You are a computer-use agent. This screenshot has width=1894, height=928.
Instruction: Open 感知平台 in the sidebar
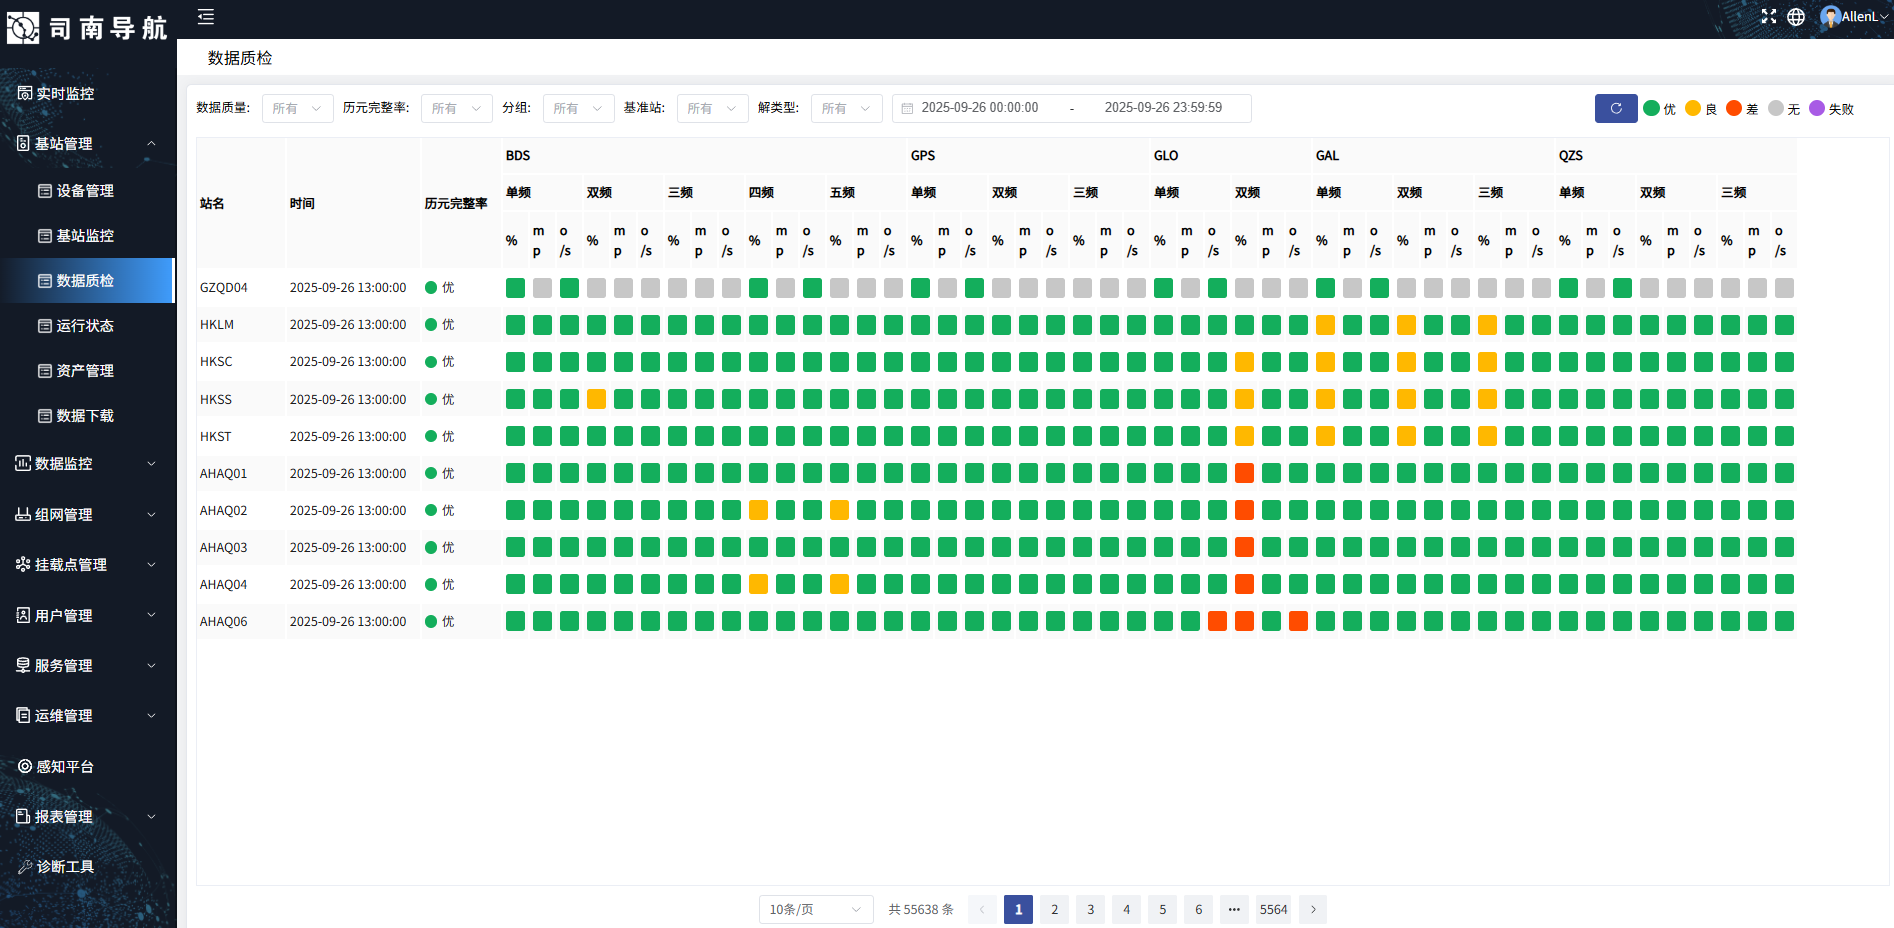pyautogui.click(x=88, y=766)
